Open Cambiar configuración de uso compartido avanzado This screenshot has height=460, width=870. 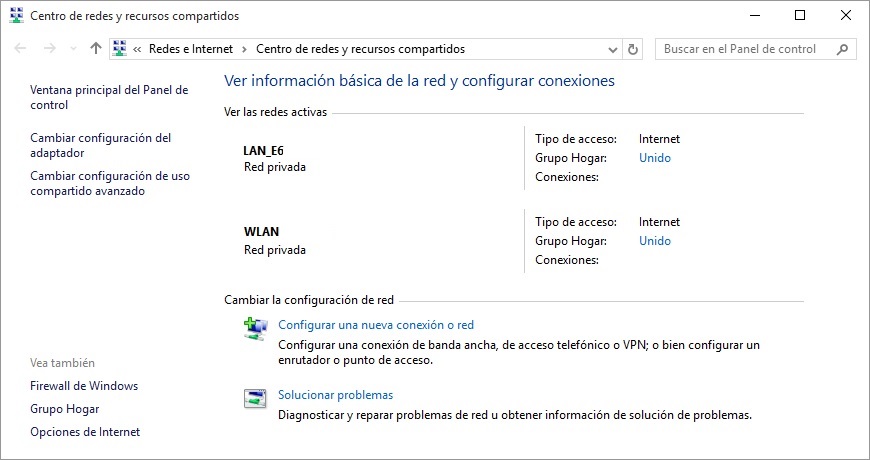110,183
